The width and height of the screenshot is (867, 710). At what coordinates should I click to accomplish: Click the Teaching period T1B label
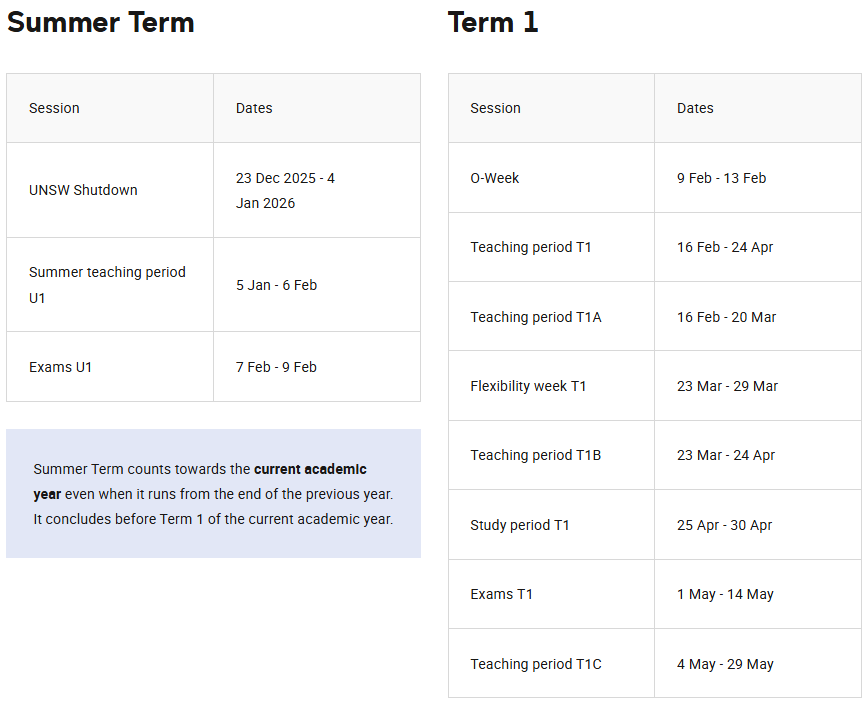[x=535, y=455]
